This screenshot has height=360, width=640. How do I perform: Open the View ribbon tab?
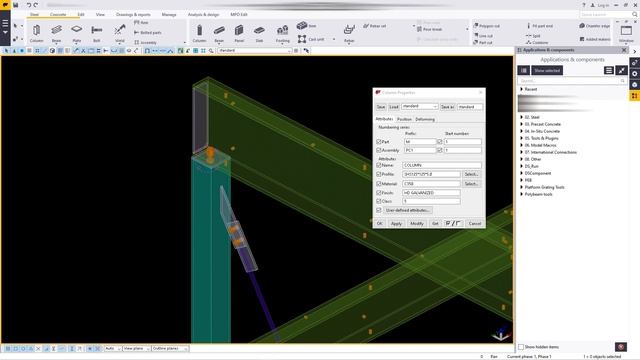pyautogui.click(x=100, y=14)
